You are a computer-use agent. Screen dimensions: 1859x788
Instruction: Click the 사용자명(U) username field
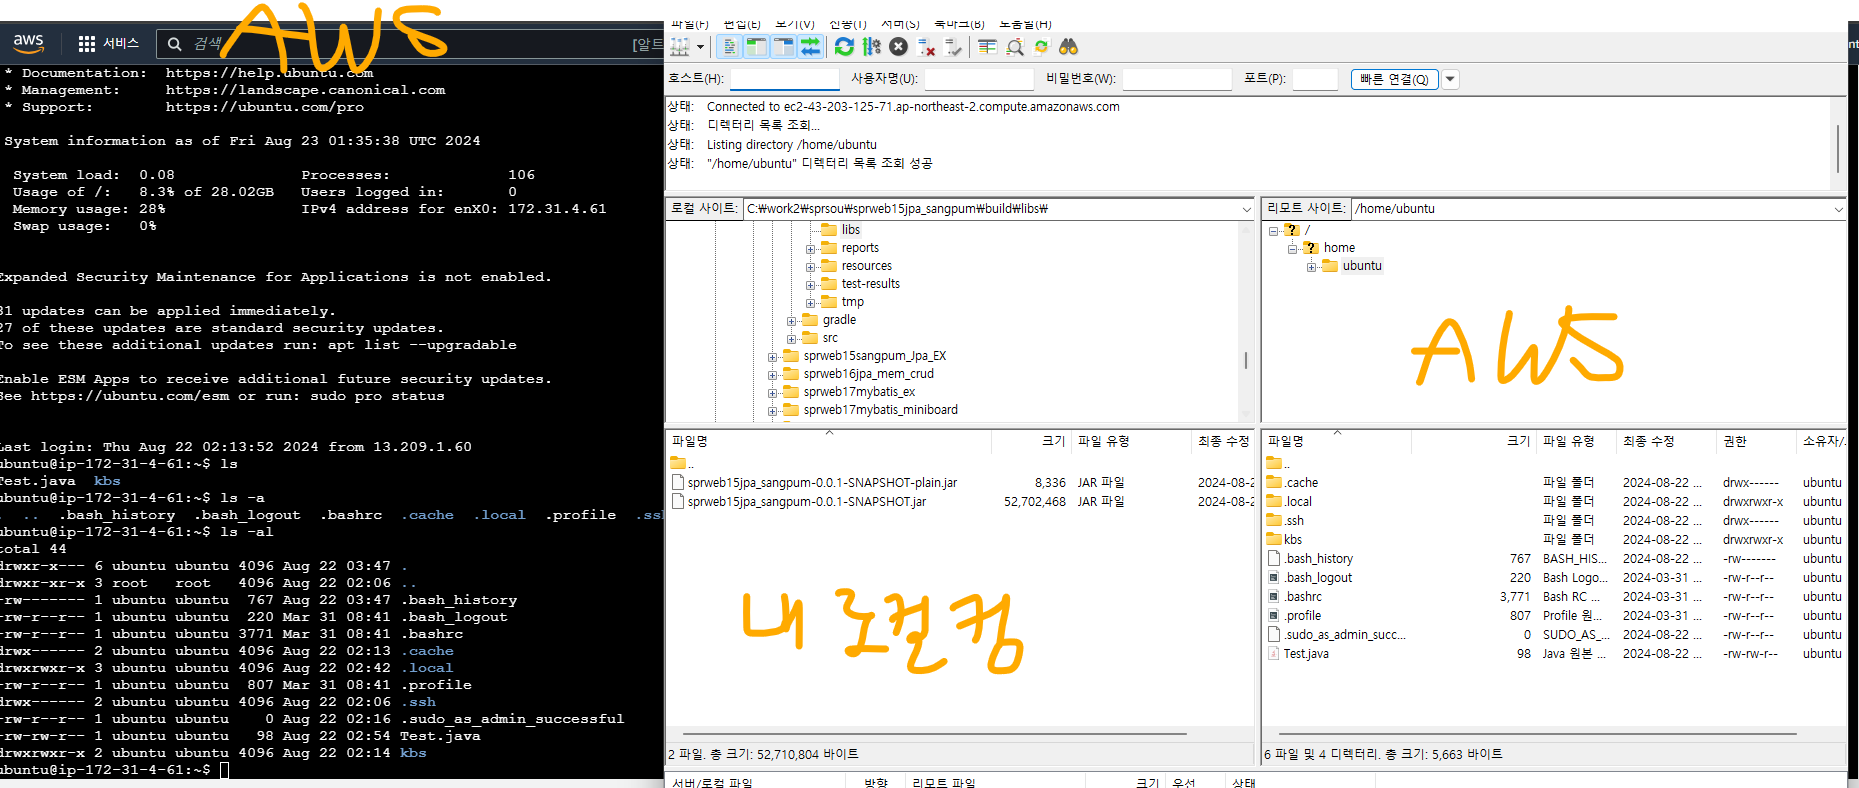tap(978, 79)
